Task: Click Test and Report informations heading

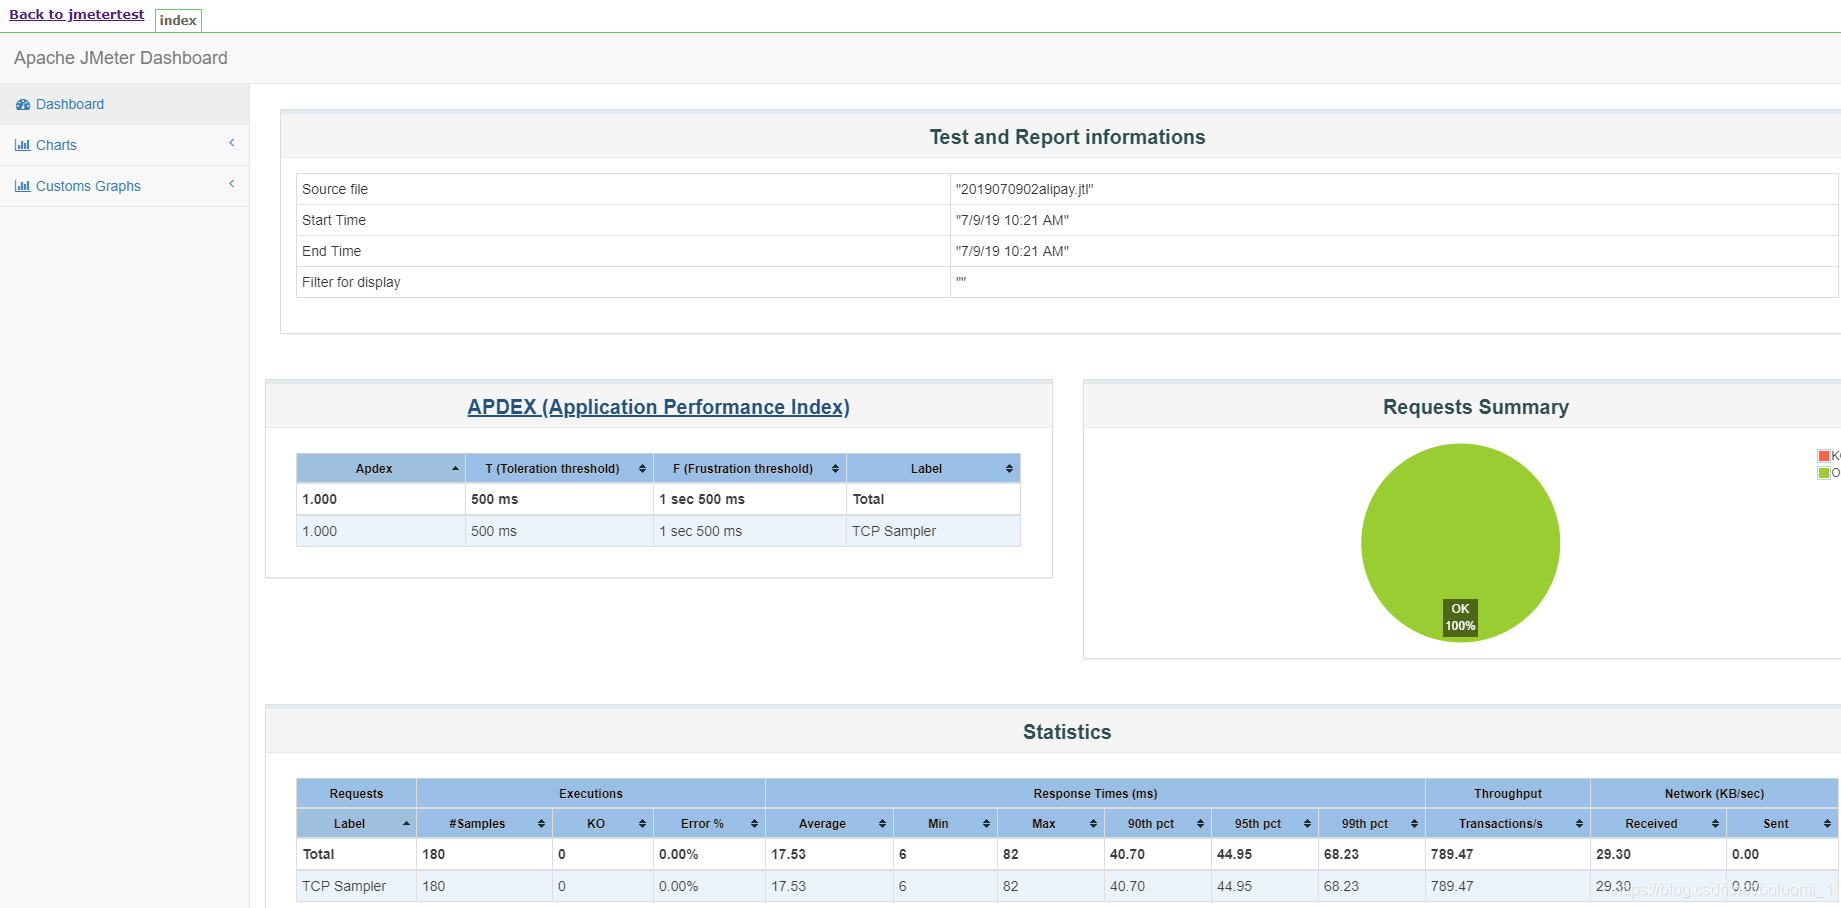Action: tap(1067, 137)
